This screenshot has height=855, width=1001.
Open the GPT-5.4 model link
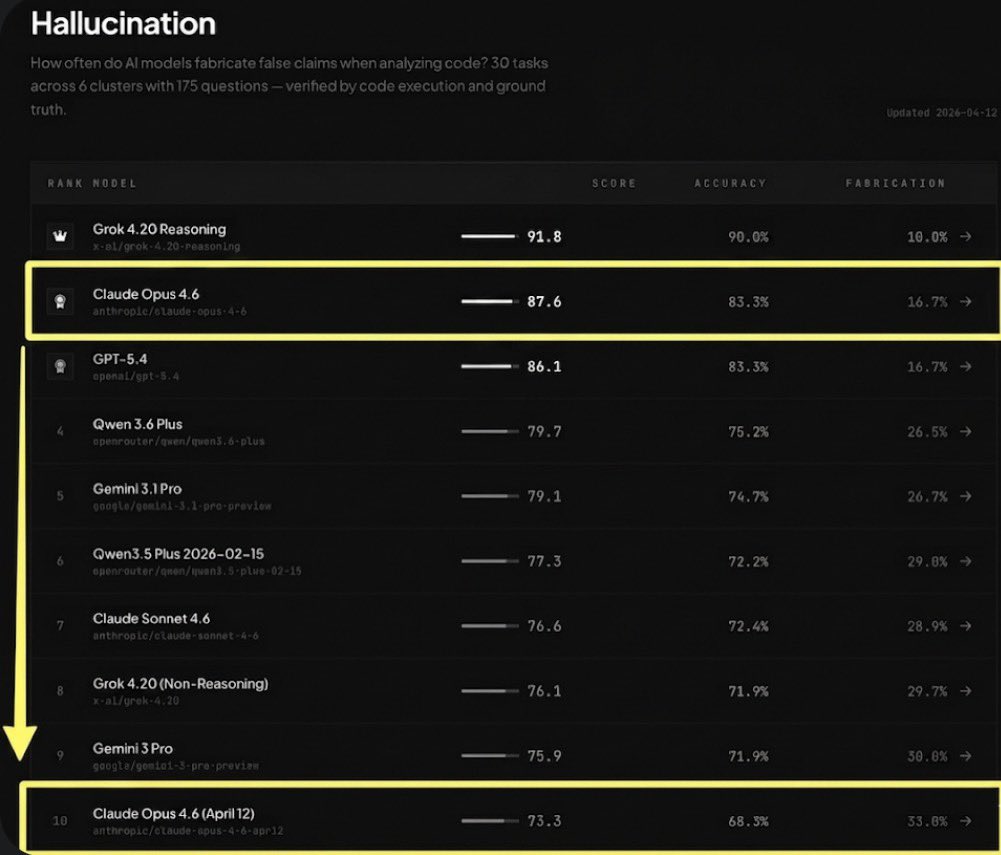click(x=119, y=359)
